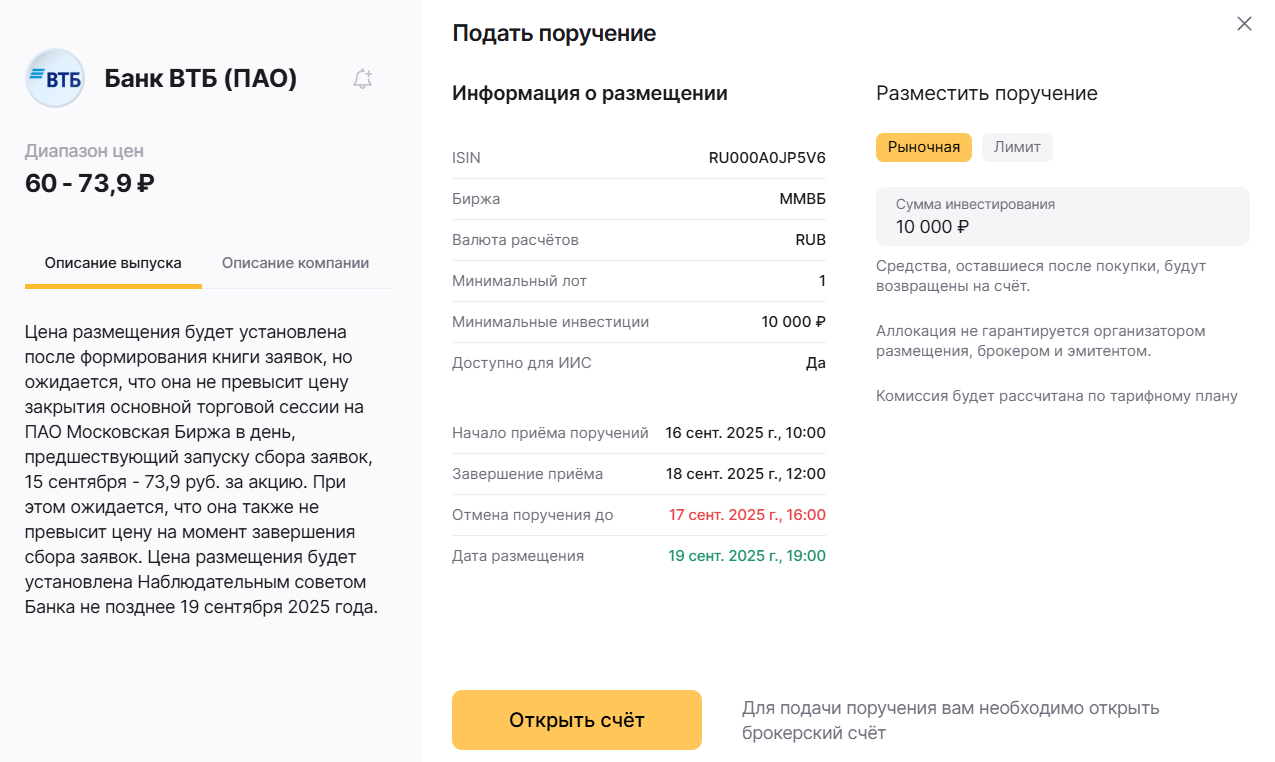Switch to the Описание компании tab
Viewport: 1275px width, 762px height.
click(x=295, y=263)
